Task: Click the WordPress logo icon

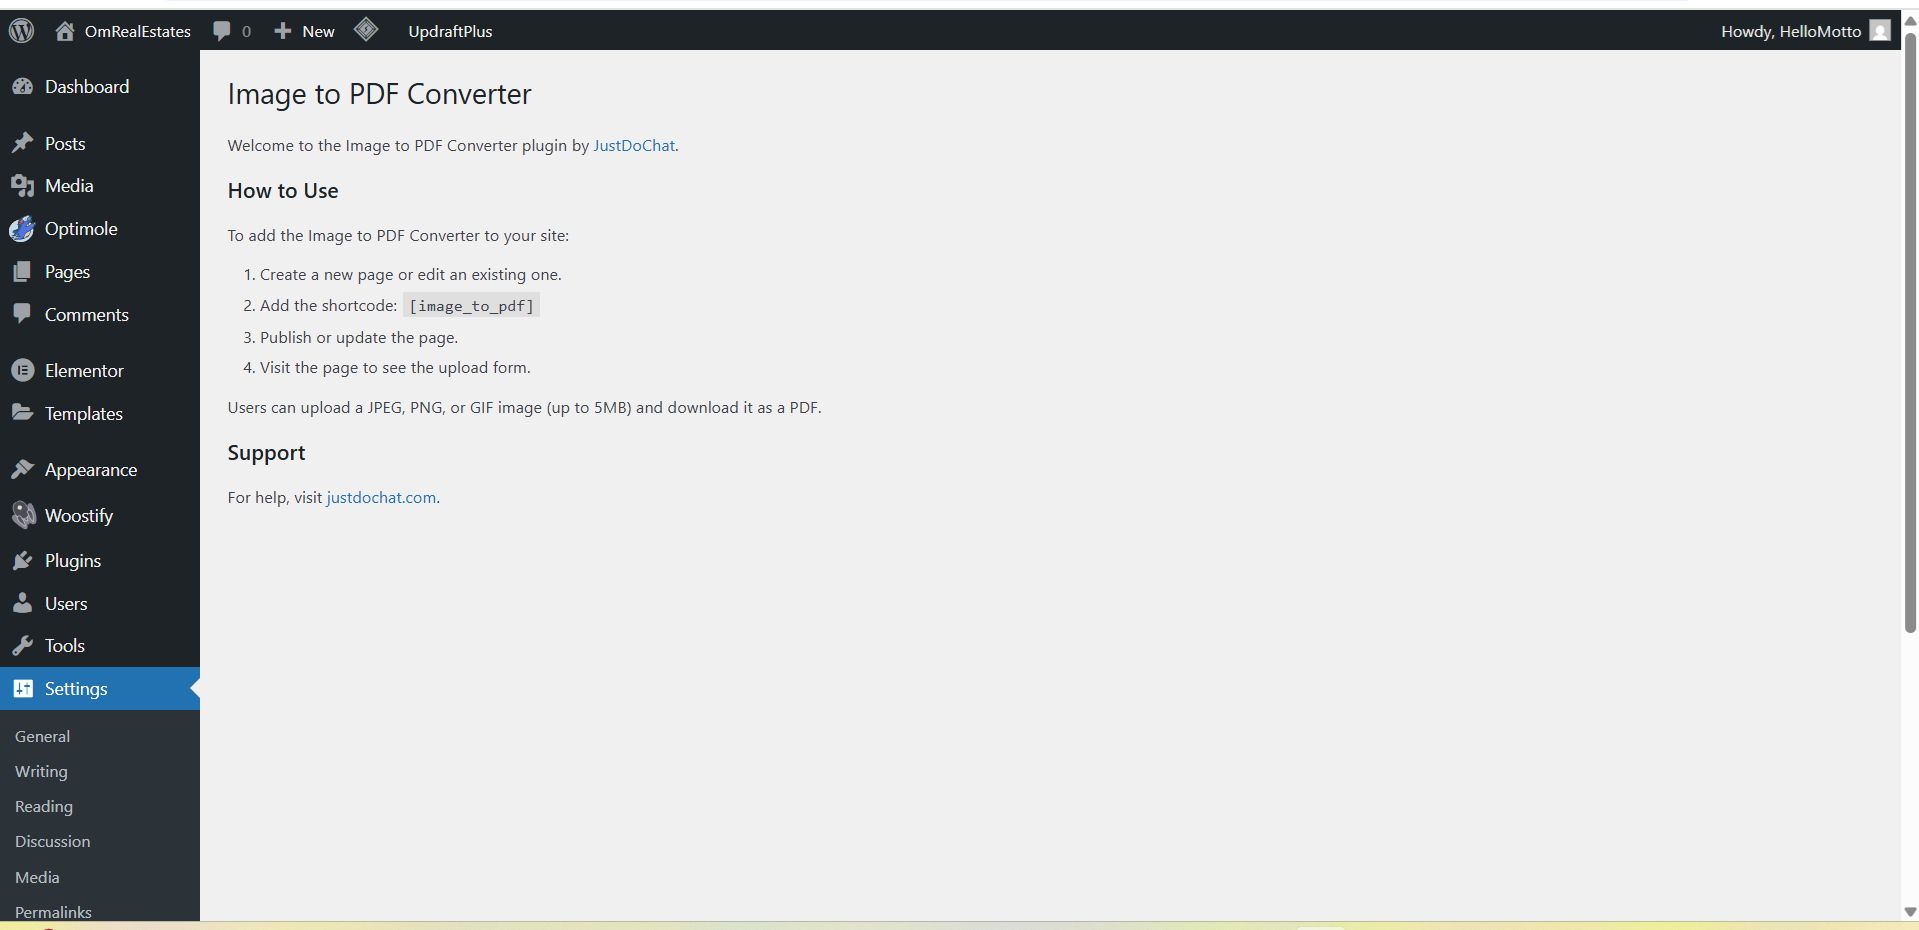Action: (x=22, y=31)
